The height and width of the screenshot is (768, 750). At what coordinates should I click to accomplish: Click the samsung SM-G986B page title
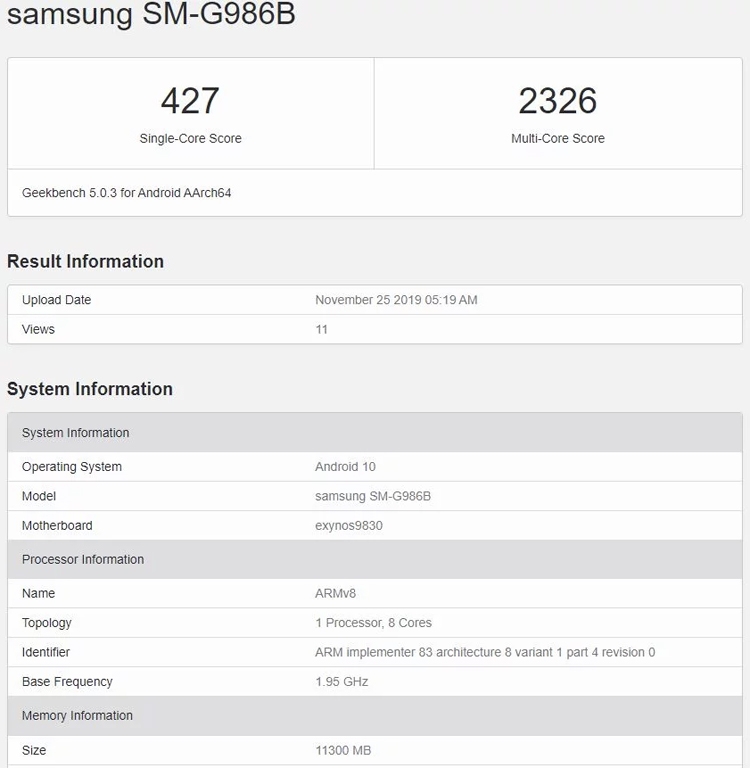coord(151,16)
